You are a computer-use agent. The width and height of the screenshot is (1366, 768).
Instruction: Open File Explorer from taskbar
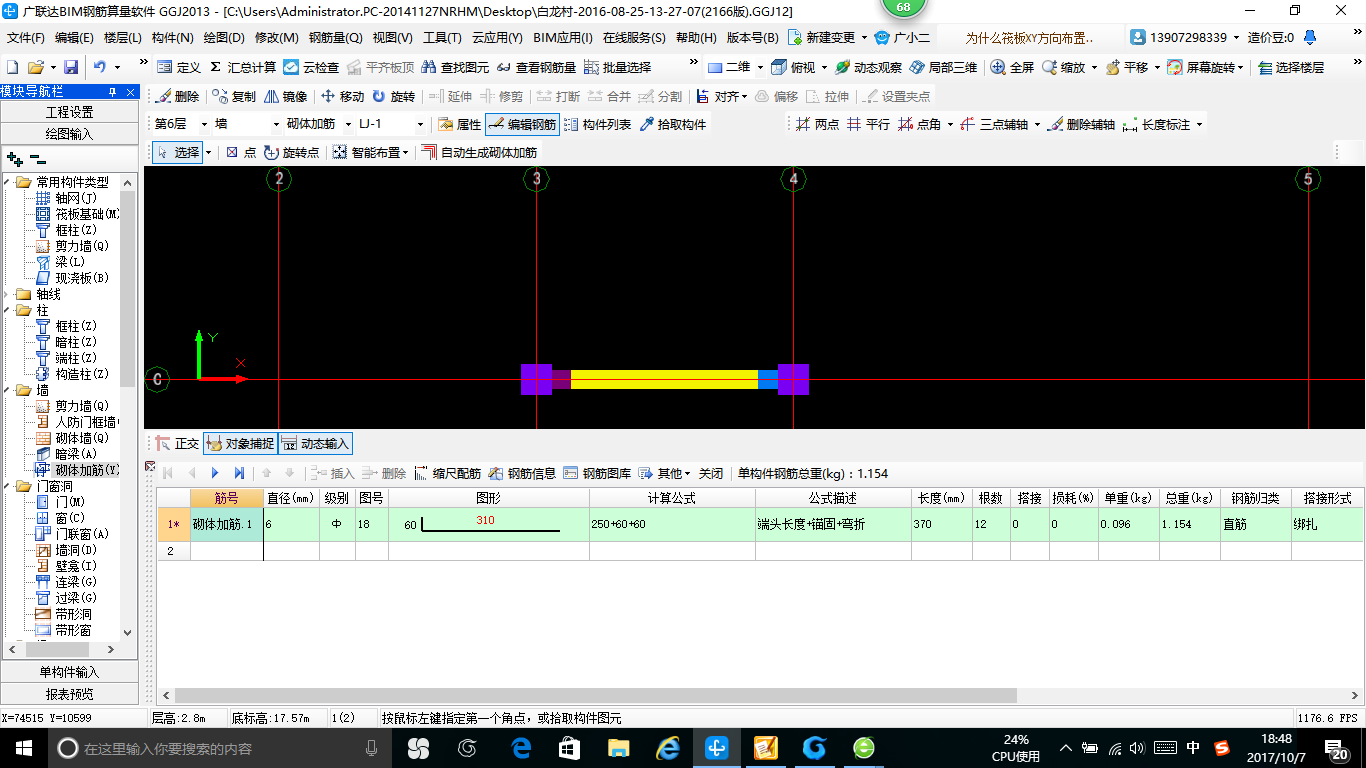point(618,748)
